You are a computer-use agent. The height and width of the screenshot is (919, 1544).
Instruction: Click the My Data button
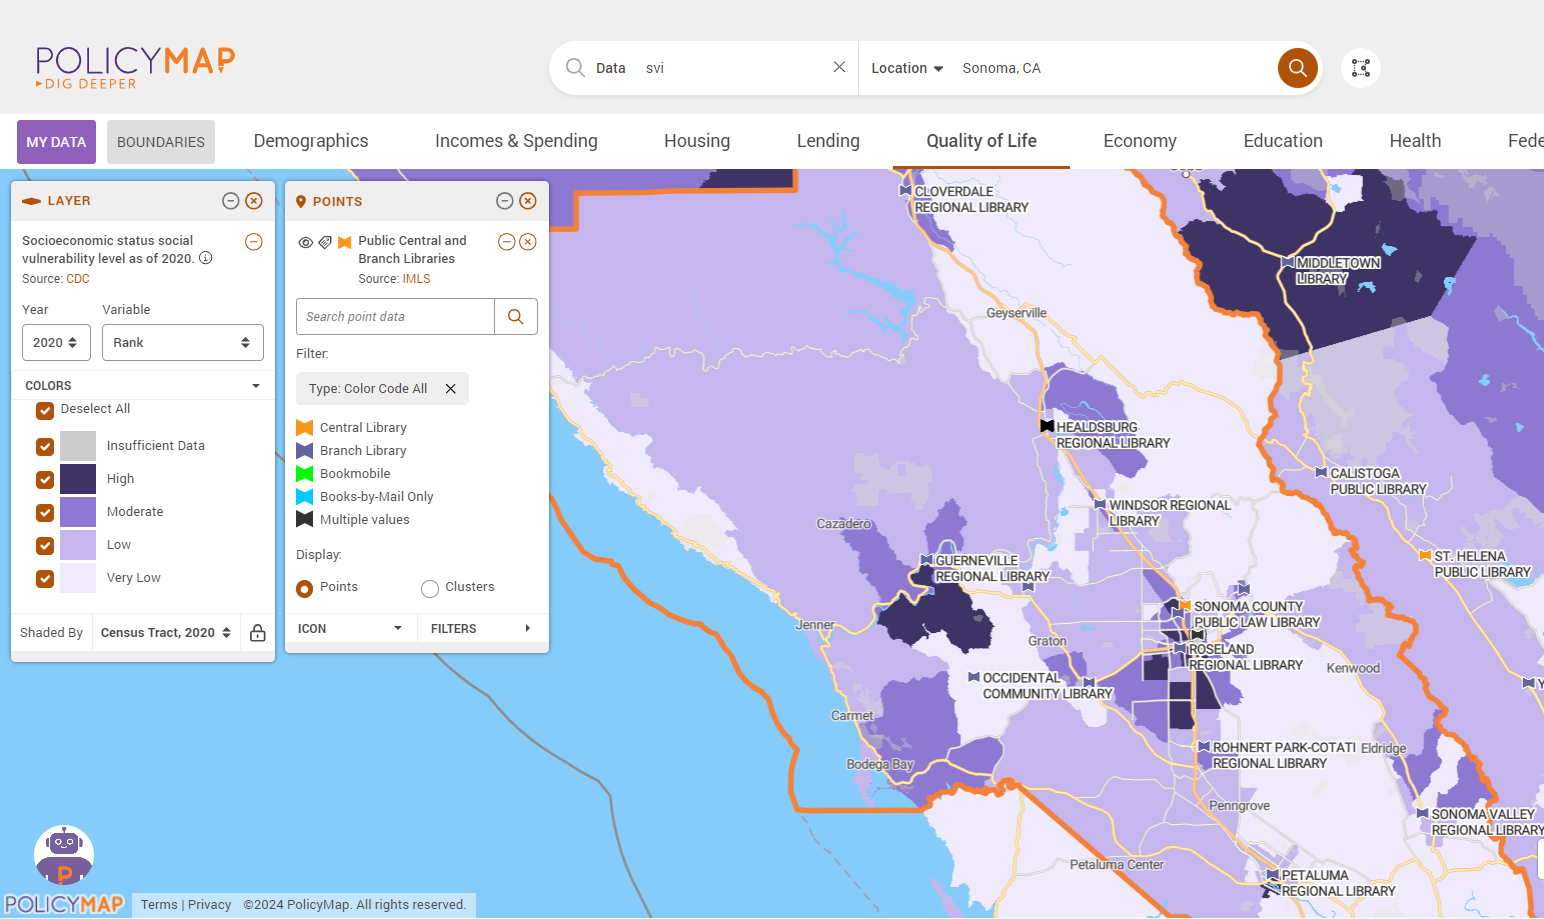56,142
